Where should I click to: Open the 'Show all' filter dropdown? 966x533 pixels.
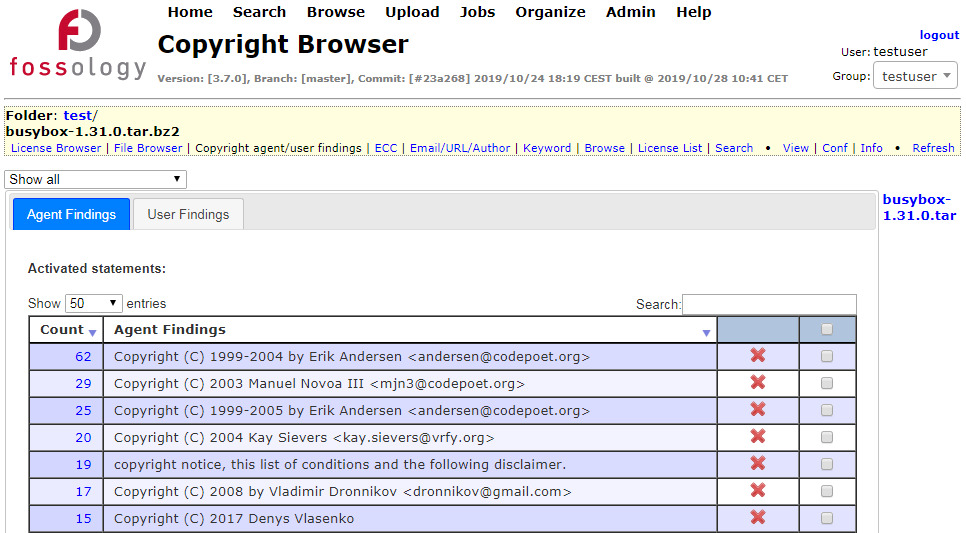pyautogui.click(x=95, y=179)
